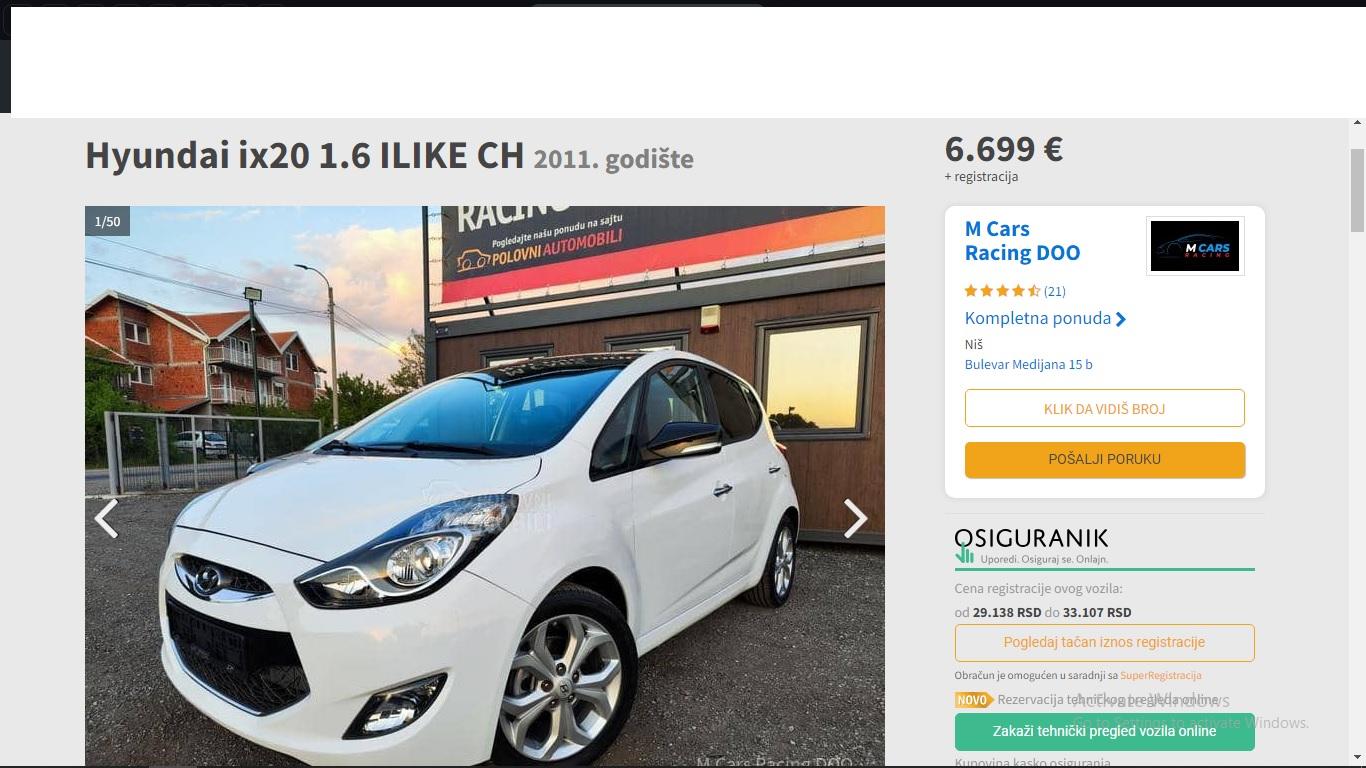Open the M Cars Racing DOO dealer page
1366x768 pixels.
1022,241
